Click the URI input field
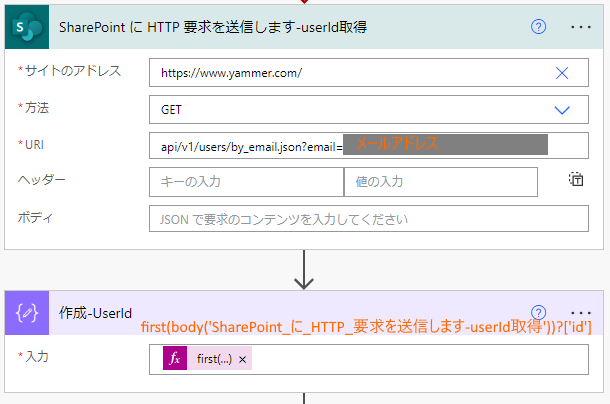The width and height of the screenshot is (610, 404). click(x=368, y=146)
